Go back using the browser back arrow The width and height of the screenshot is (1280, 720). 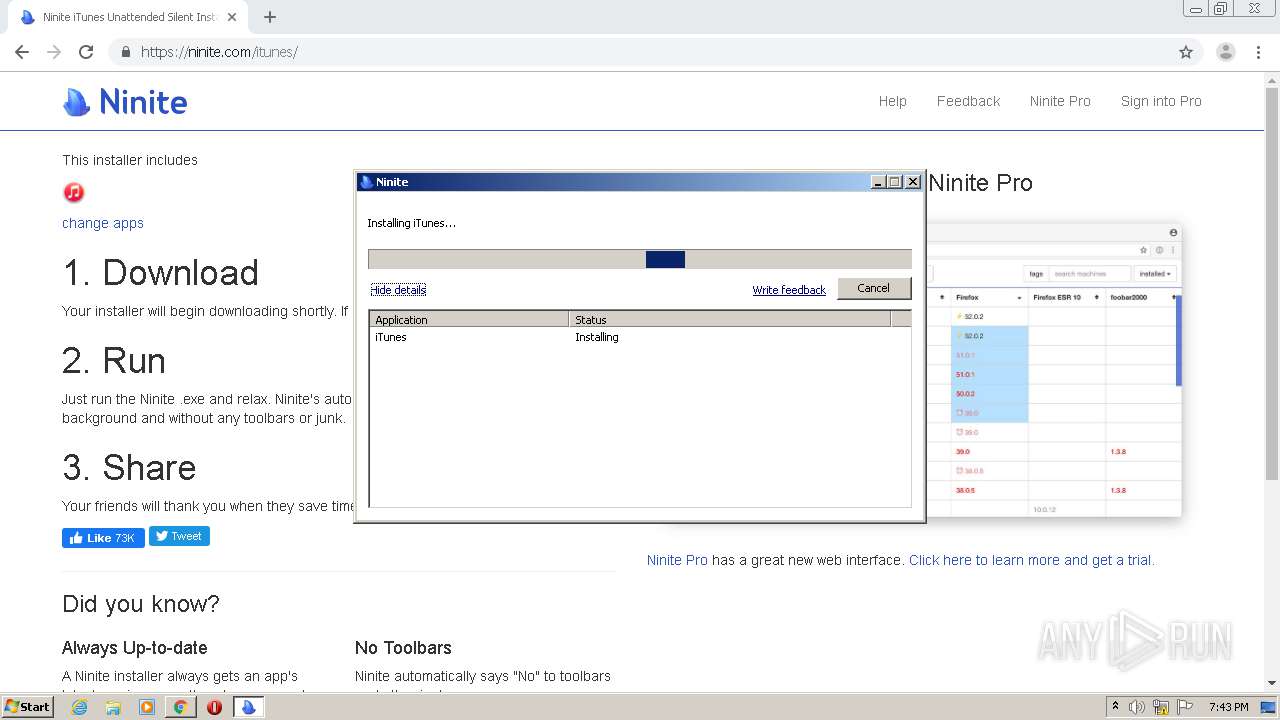pos(22,52)
